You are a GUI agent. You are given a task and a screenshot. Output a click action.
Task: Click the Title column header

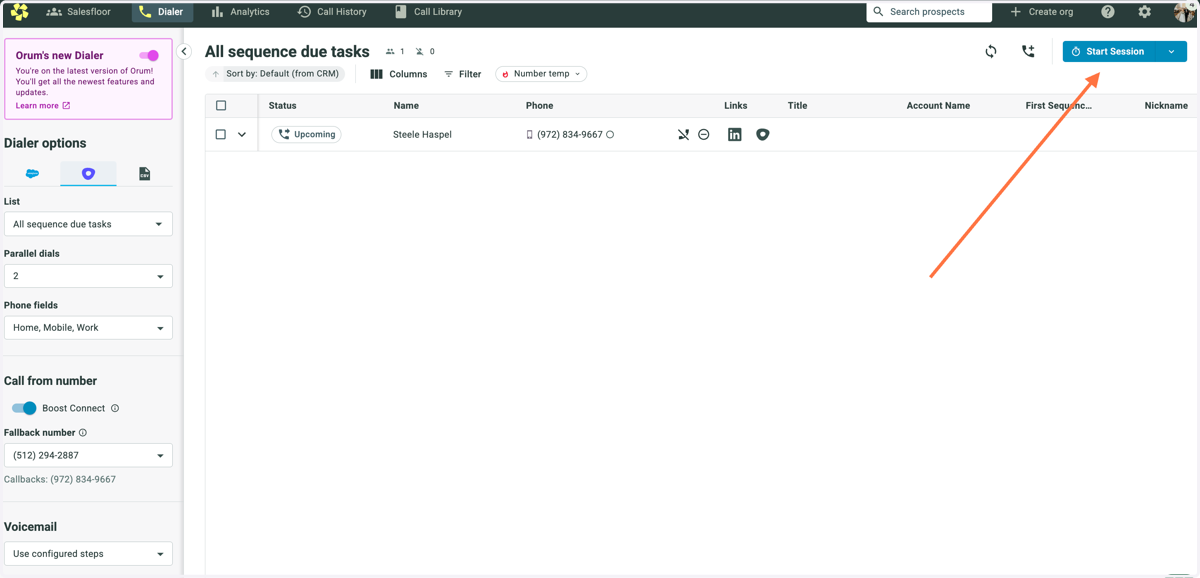click(x=797, y=105)
